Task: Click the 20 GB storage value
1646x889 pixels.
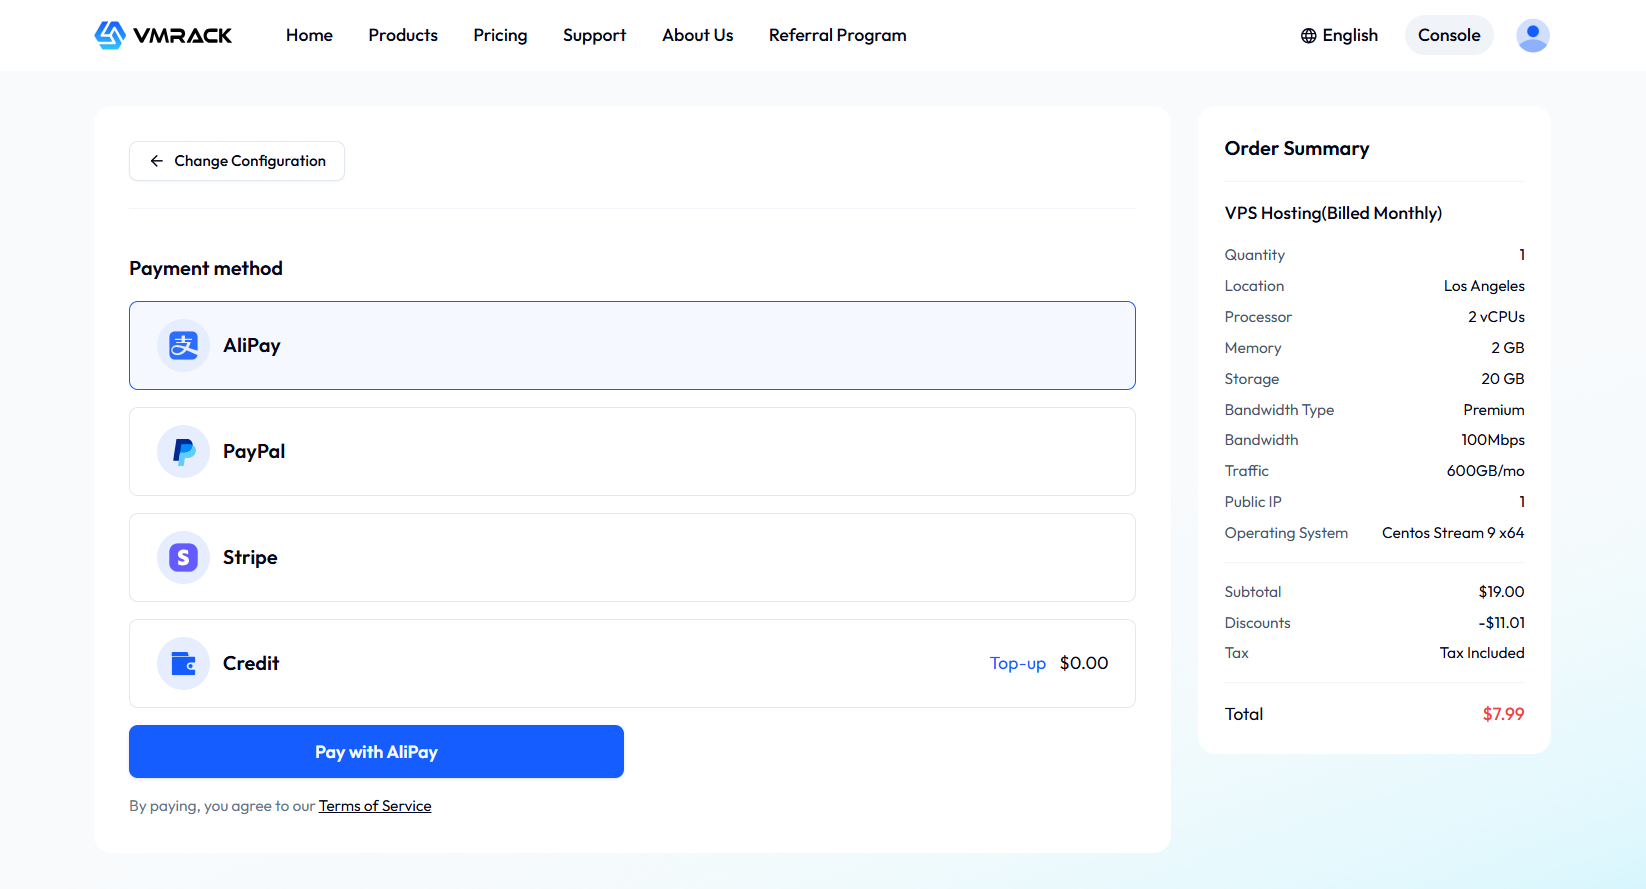Action: pos(1503,379)
